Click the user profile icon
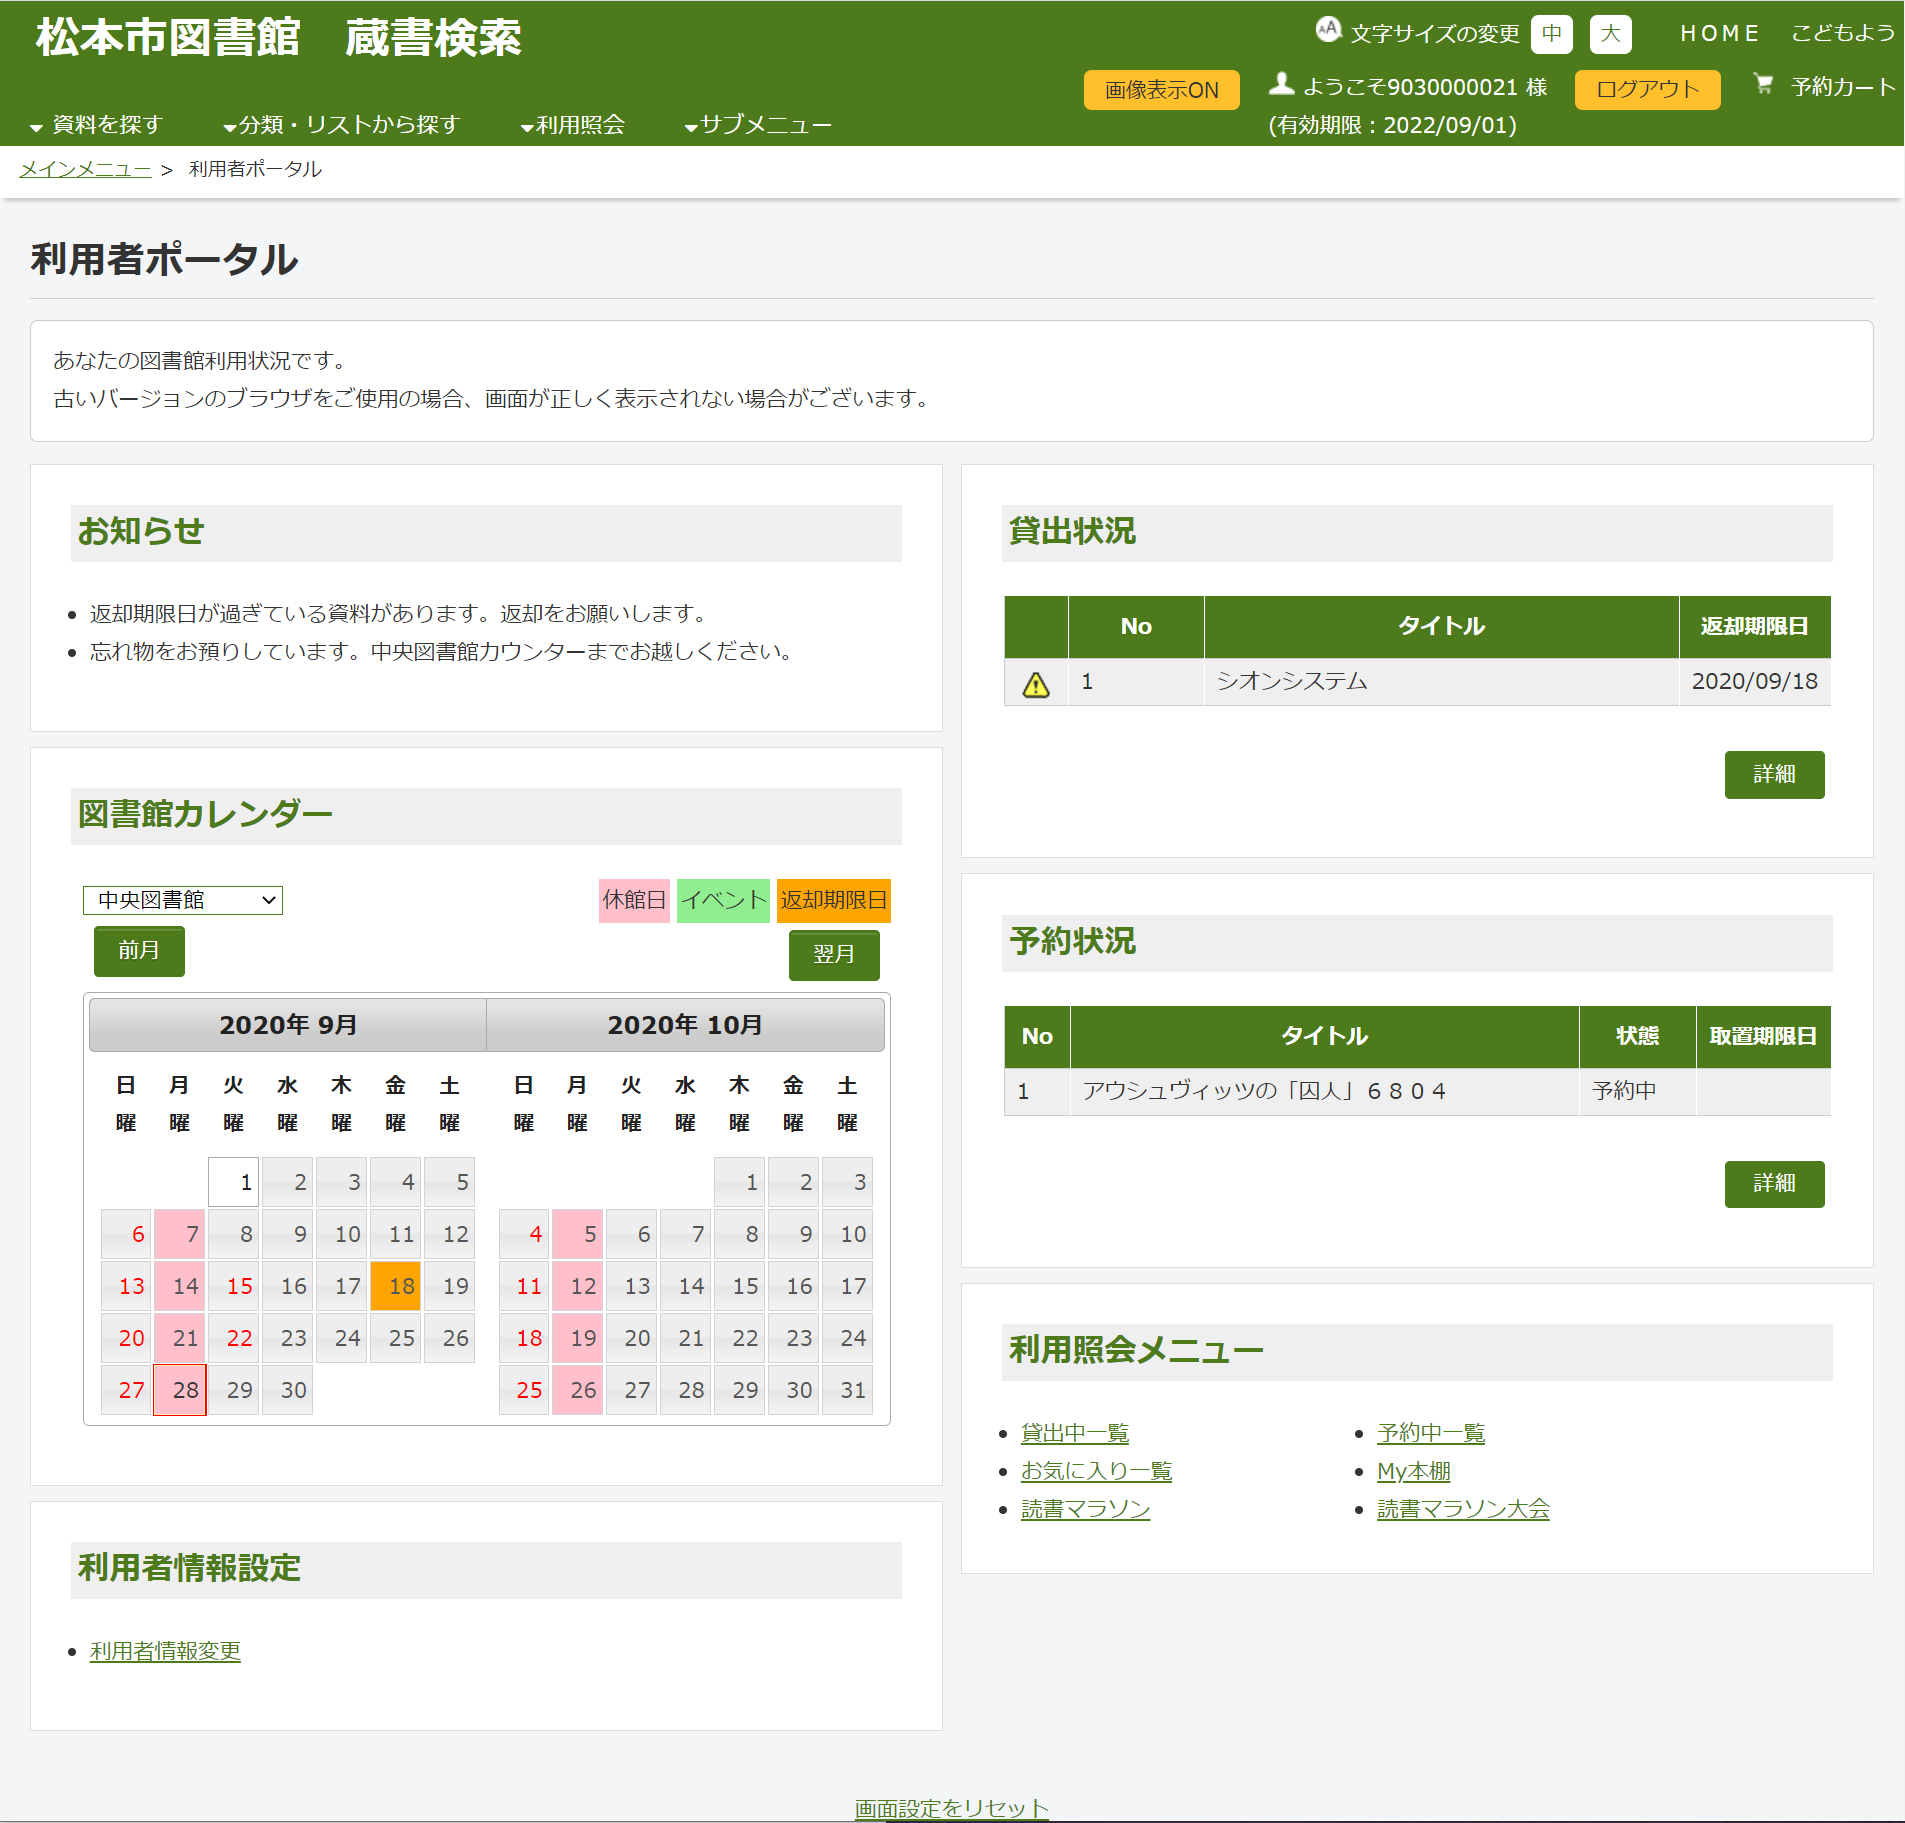1905x1823 pixels. (1281, 84)
